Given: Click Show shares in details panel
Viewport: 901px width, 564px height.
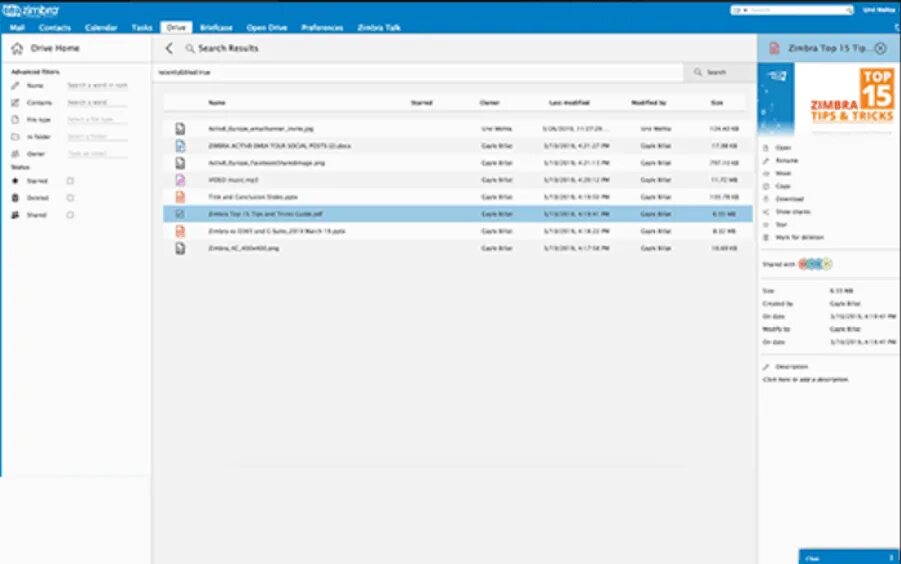Looking at the screenshot, I should [x=792, y=211].
